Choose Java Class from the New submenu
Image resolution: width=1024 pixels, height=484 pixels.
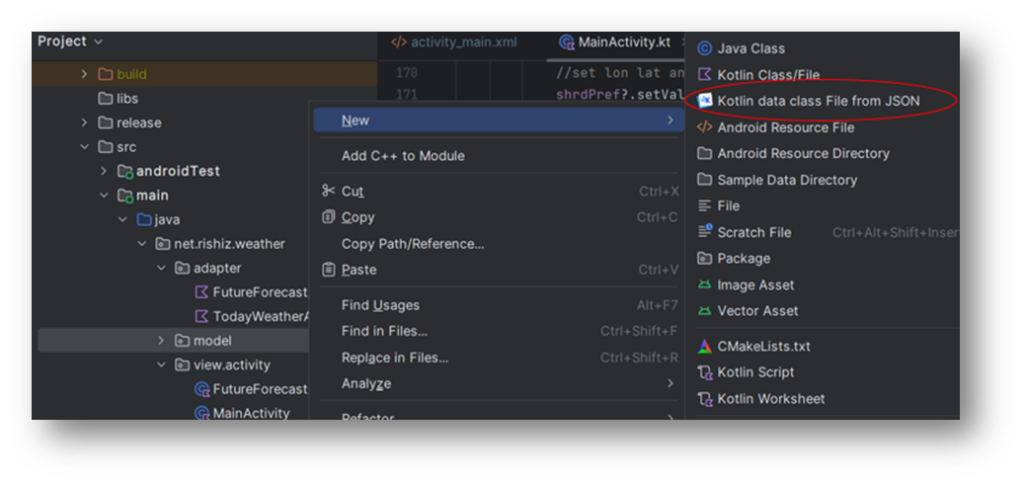[750, 48]
